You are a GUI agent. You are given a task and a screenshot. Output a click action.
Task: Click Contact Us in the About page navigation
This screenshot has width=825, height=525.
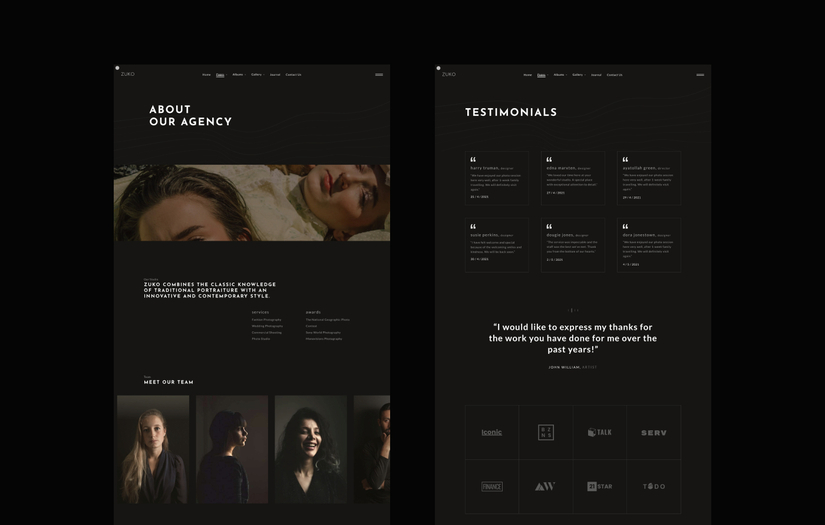pyautogui.click(x=293, y=75)
